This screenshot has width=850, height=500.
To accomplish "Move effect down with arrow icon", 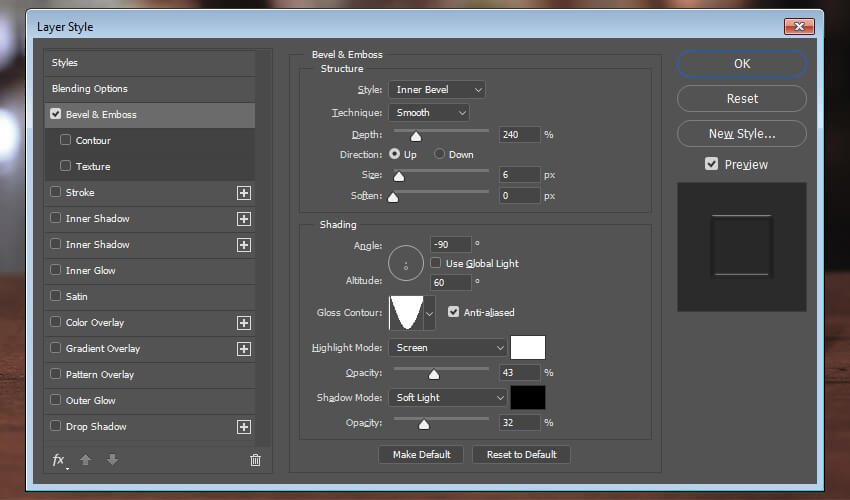I will click(x=112, y=460).
